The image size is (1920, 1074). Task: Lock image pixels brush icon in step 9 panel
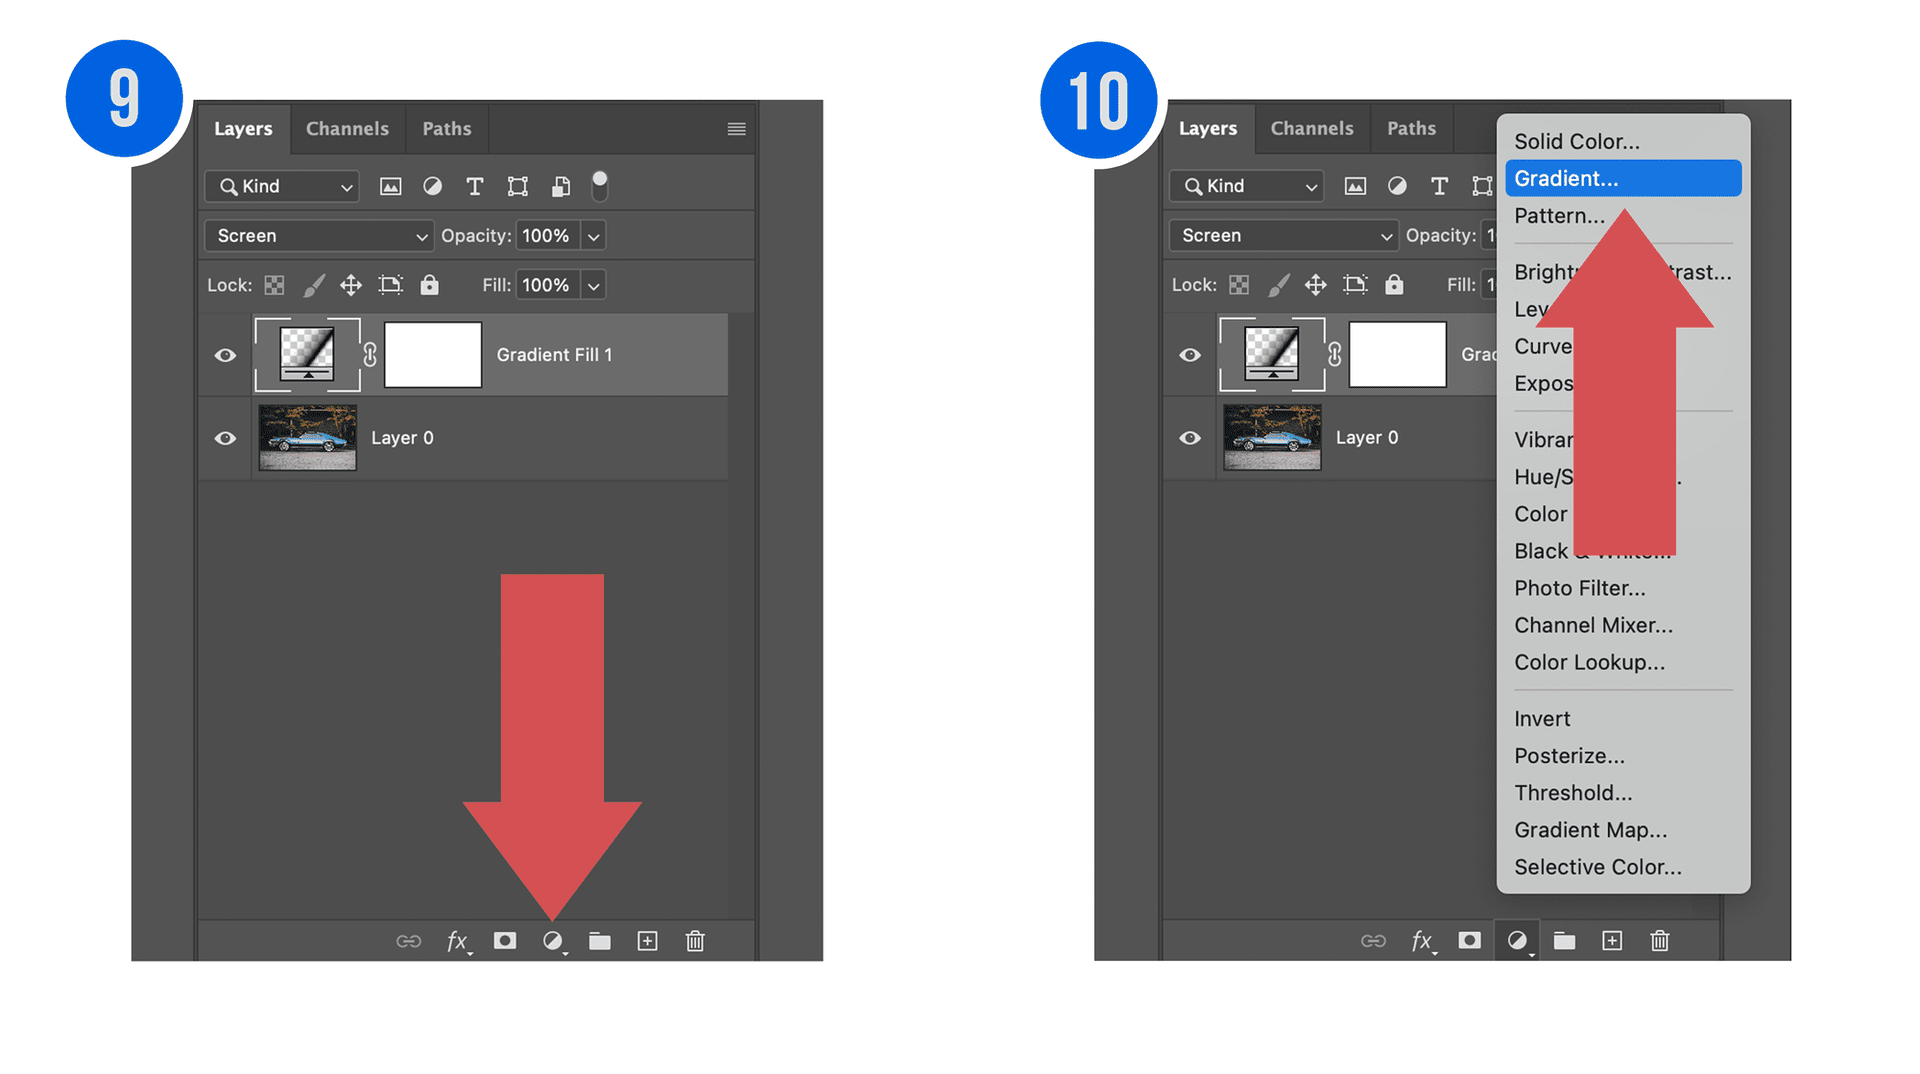click(314, 285)
